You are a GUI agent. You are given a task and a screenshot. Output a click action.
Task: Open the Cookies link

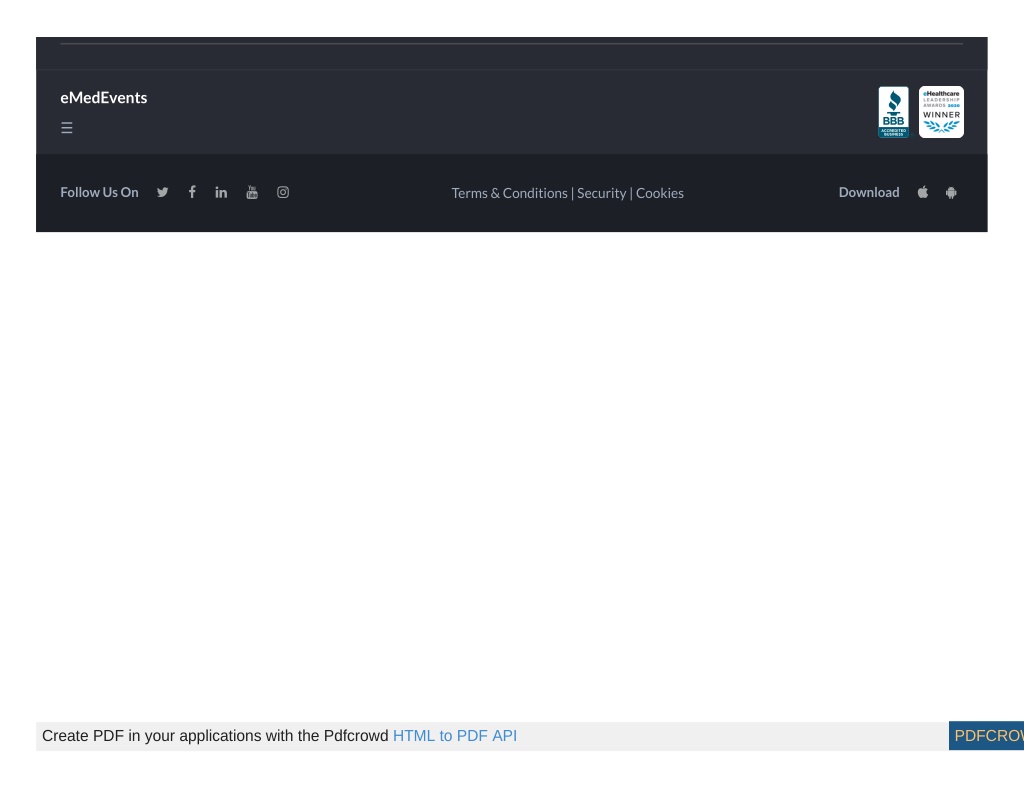point(660,193)
